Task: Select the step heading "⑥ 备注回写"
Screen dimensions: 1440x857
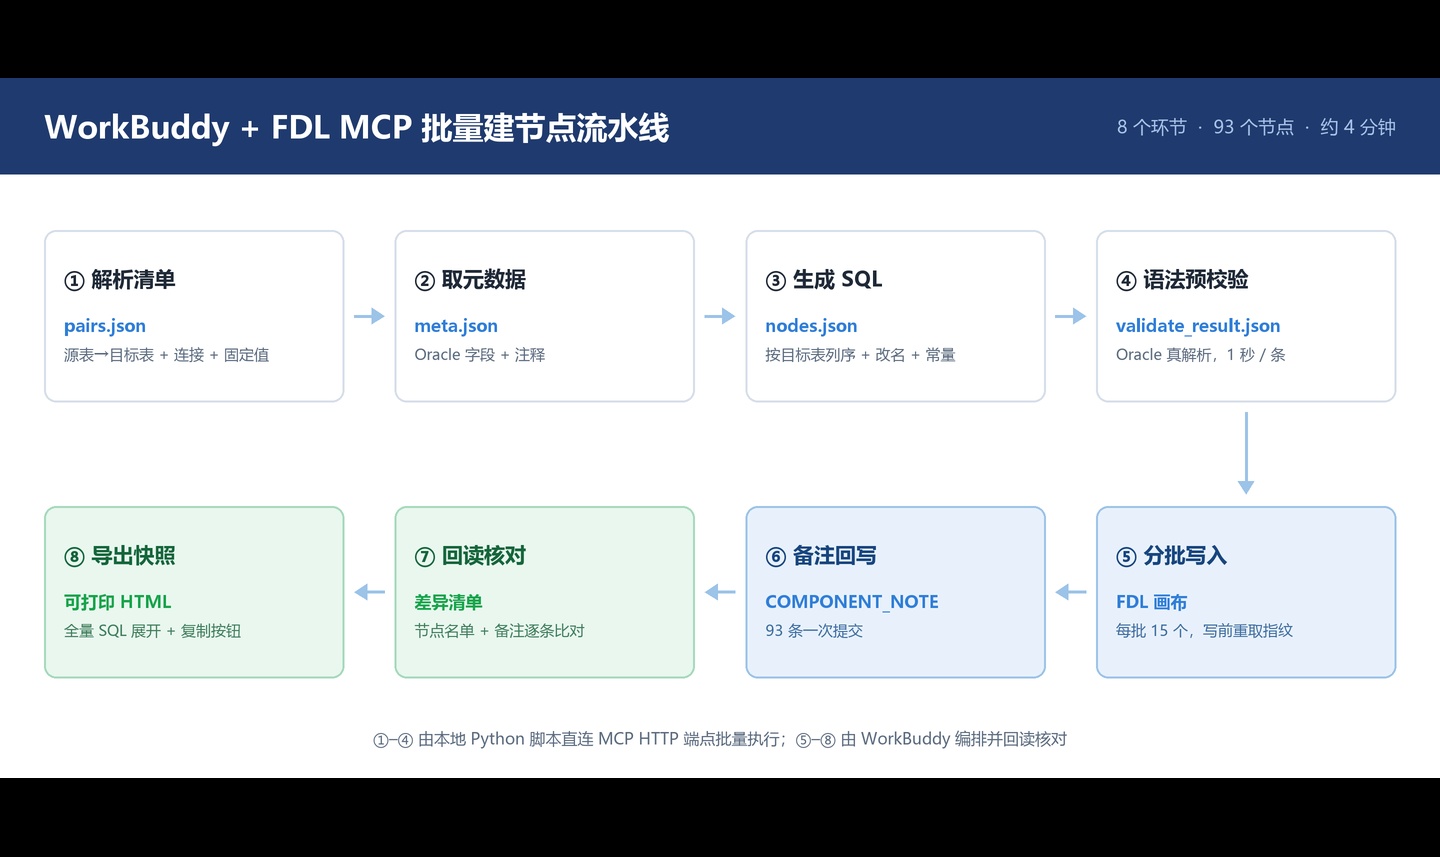Action: coord(821,556)
